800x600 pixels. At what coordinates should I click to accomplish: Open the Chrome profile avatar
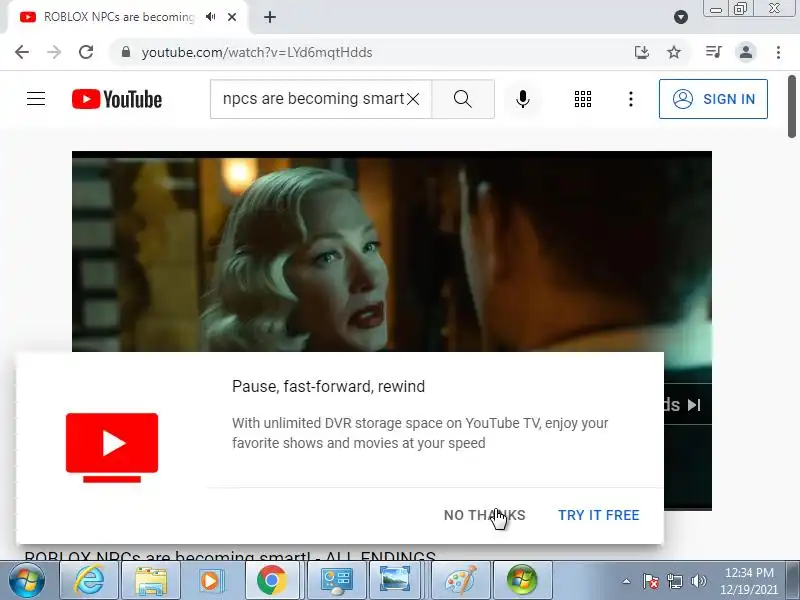click(746, 52)
